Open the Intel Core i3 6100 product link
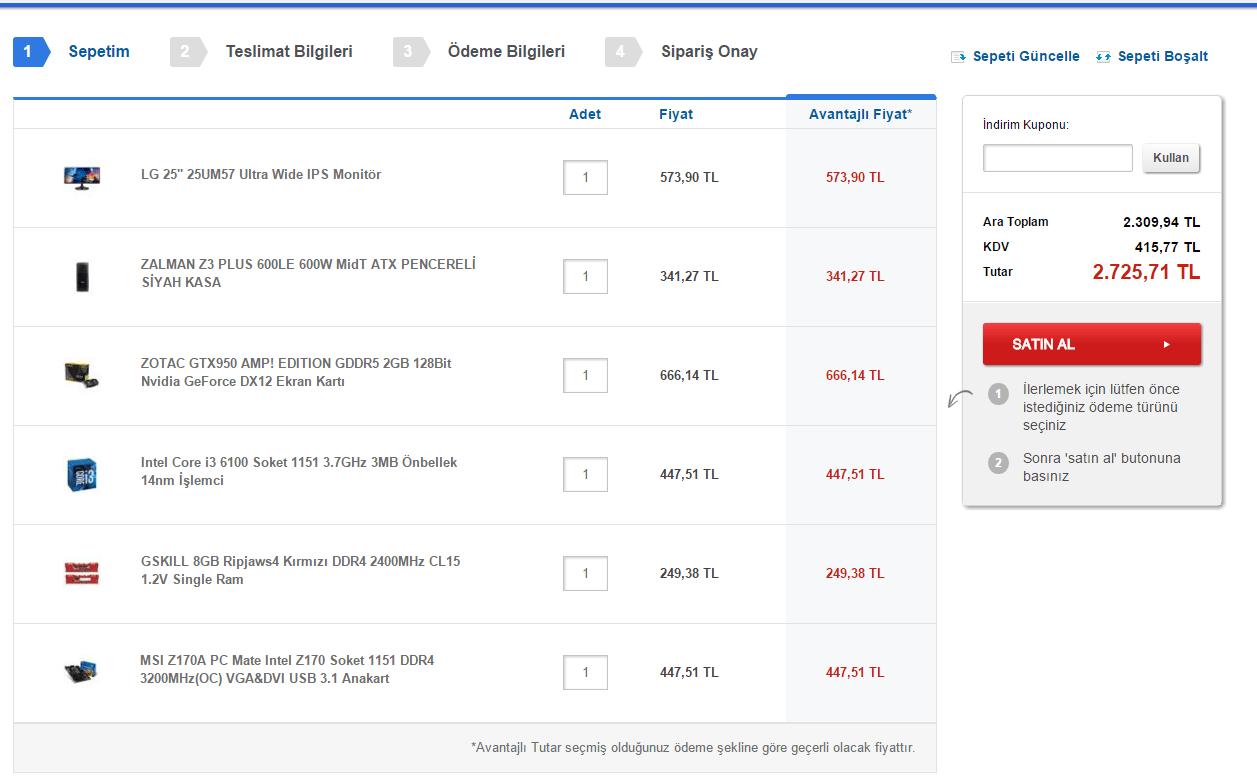This screenshot has height=779, width=1257. pos(299,471)
